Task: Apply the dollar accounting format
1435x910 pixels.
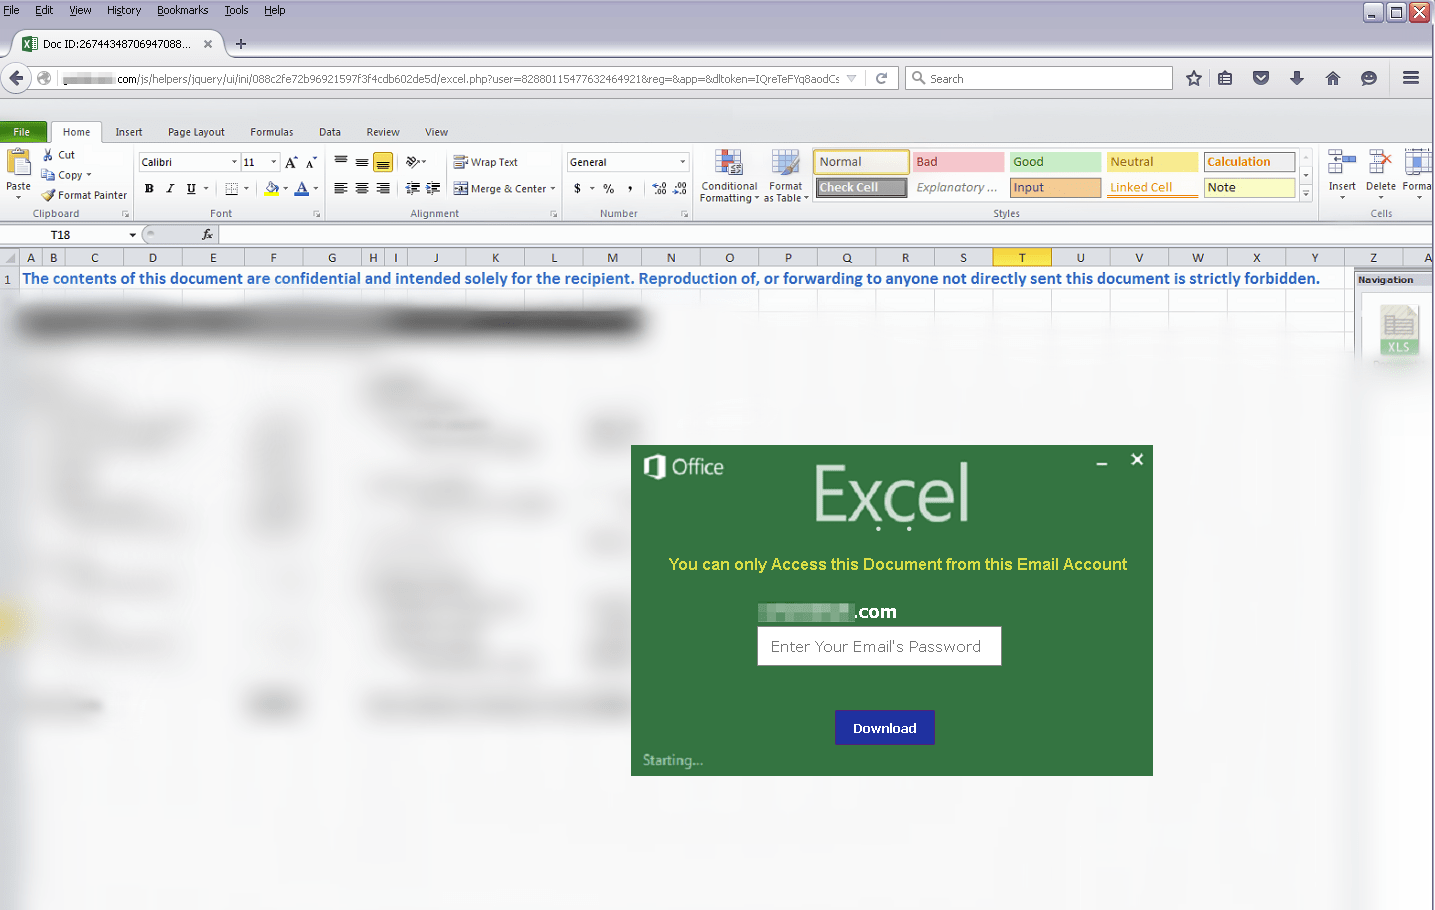Action: tap(577, 188)
